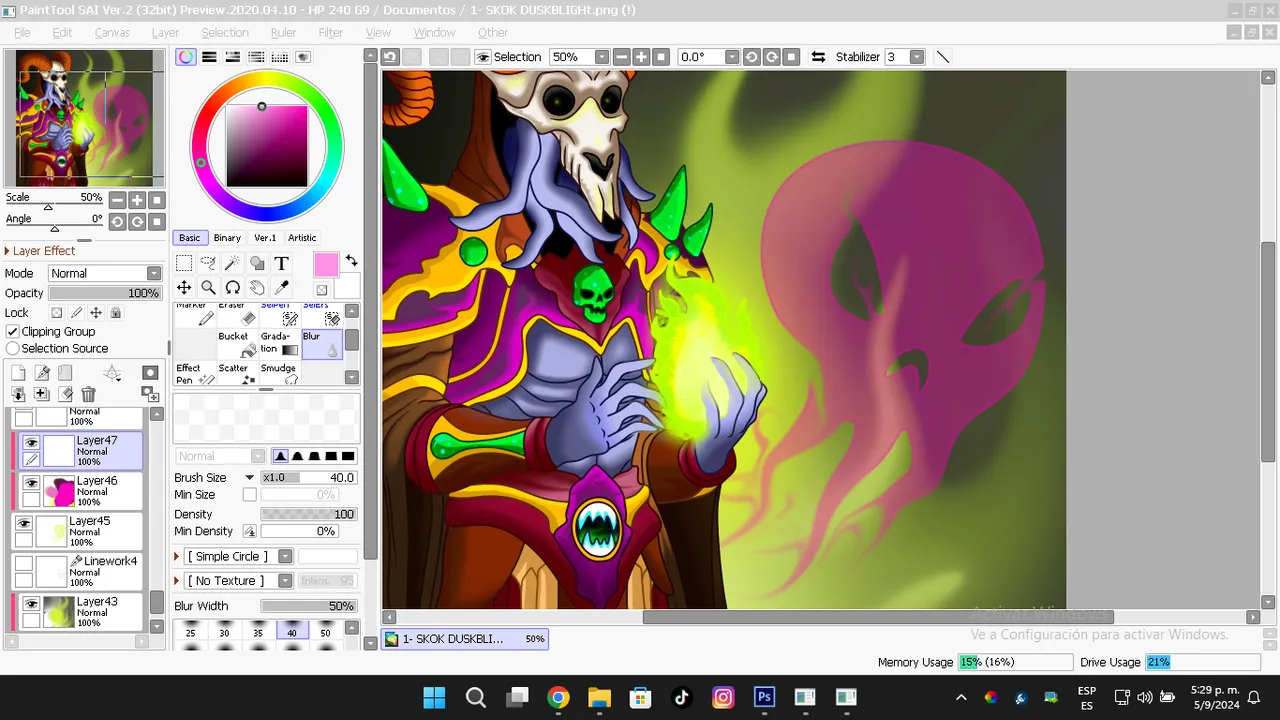
Task: Click navigator Scale zoom-out minus button
Action: coord(118,200)
